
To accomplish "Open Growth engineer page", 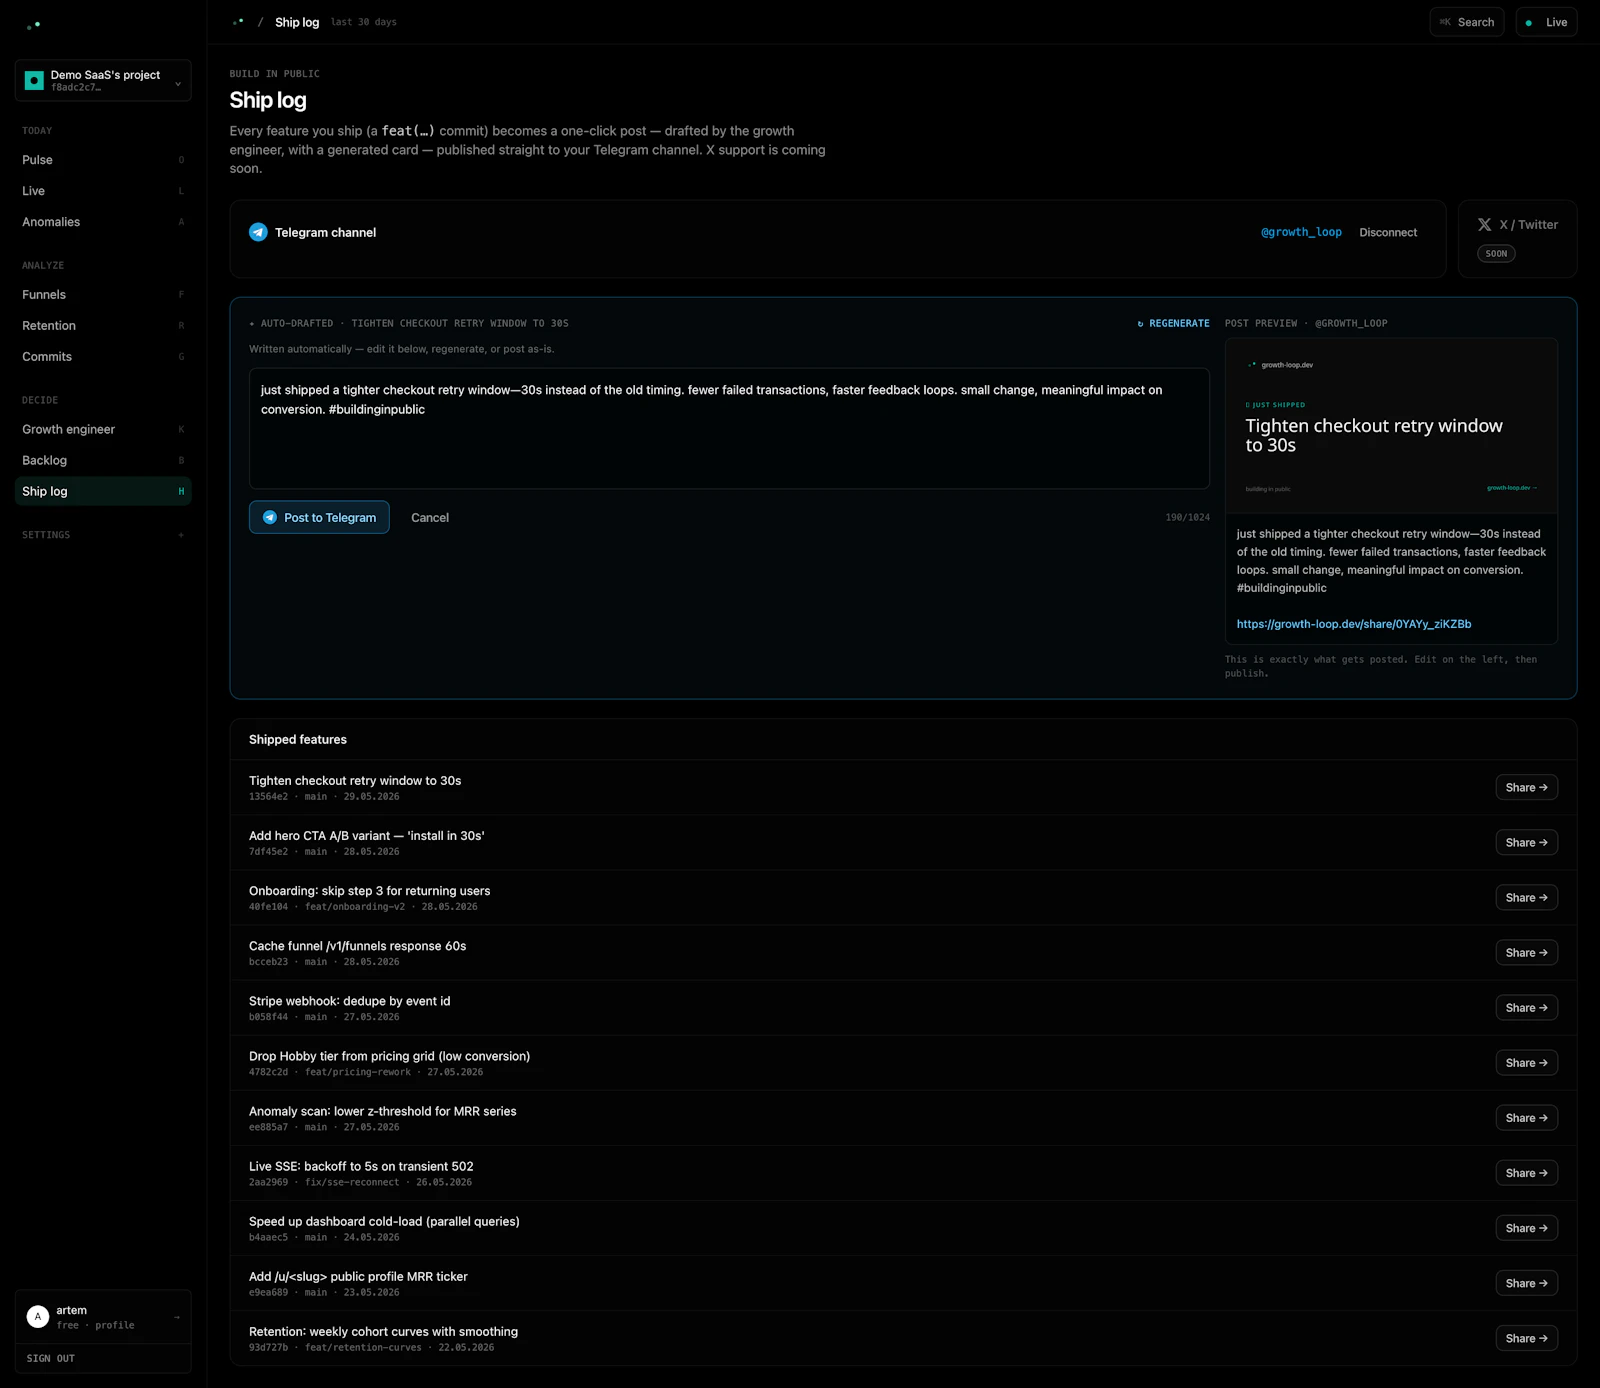I will [x=103, y=430].
